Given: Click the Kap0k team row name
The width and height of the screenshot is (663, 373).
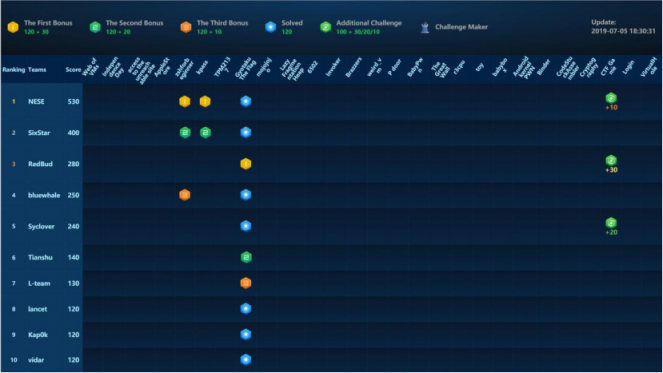Looking at the screenshot, I should point(38,335).
